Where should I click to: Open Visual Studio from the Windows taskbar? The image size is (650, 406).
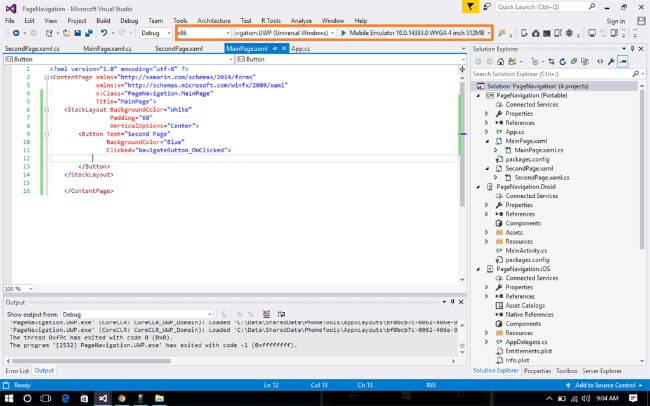pos(102,398)
